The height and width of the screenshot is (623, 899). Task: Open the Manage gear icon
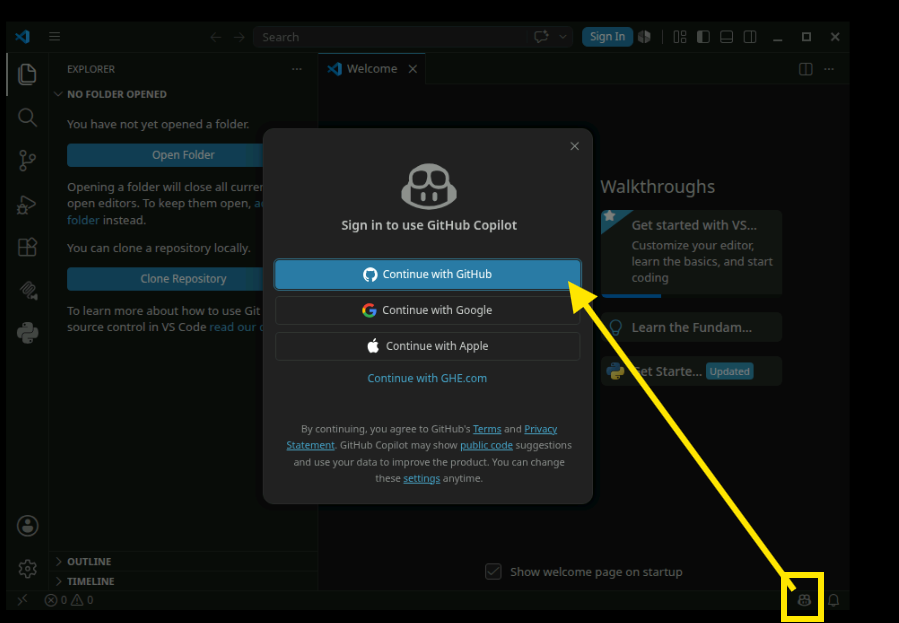click(x=27, y=569)
